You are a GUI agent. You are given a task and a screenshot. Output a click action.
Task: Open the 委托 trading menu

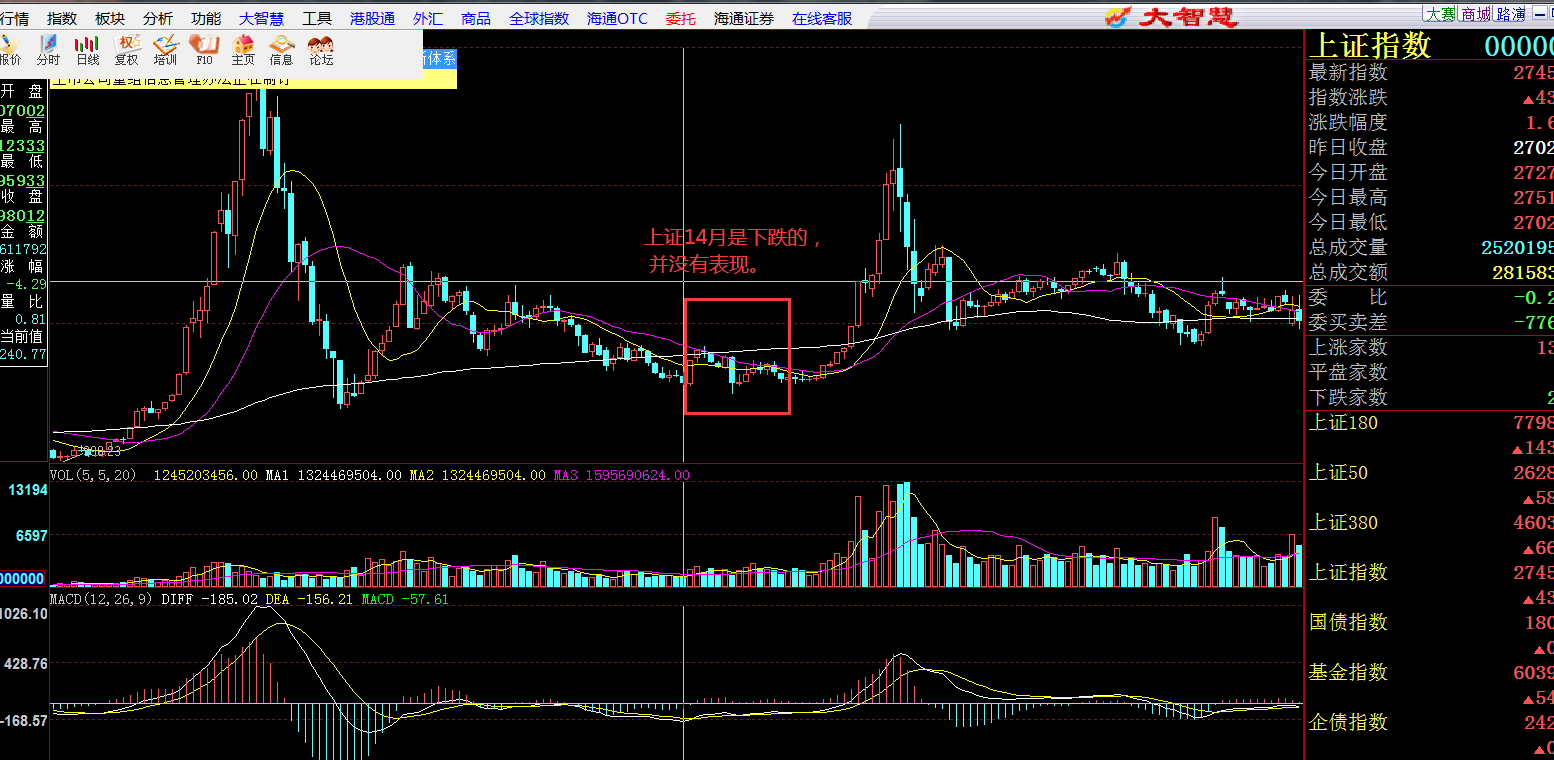pos(680,18)
